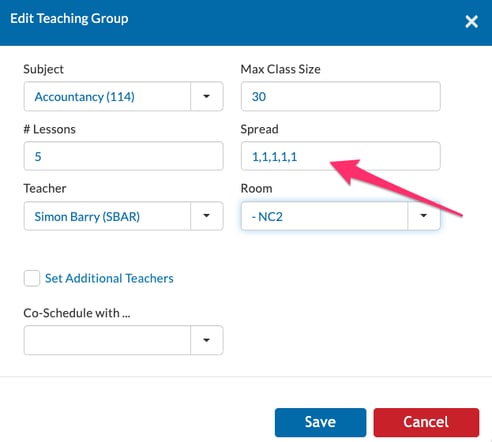Screen dimensions: 492x442
Task: Tick the Set Additional Teachers checkbox
Action: (32, 278)
